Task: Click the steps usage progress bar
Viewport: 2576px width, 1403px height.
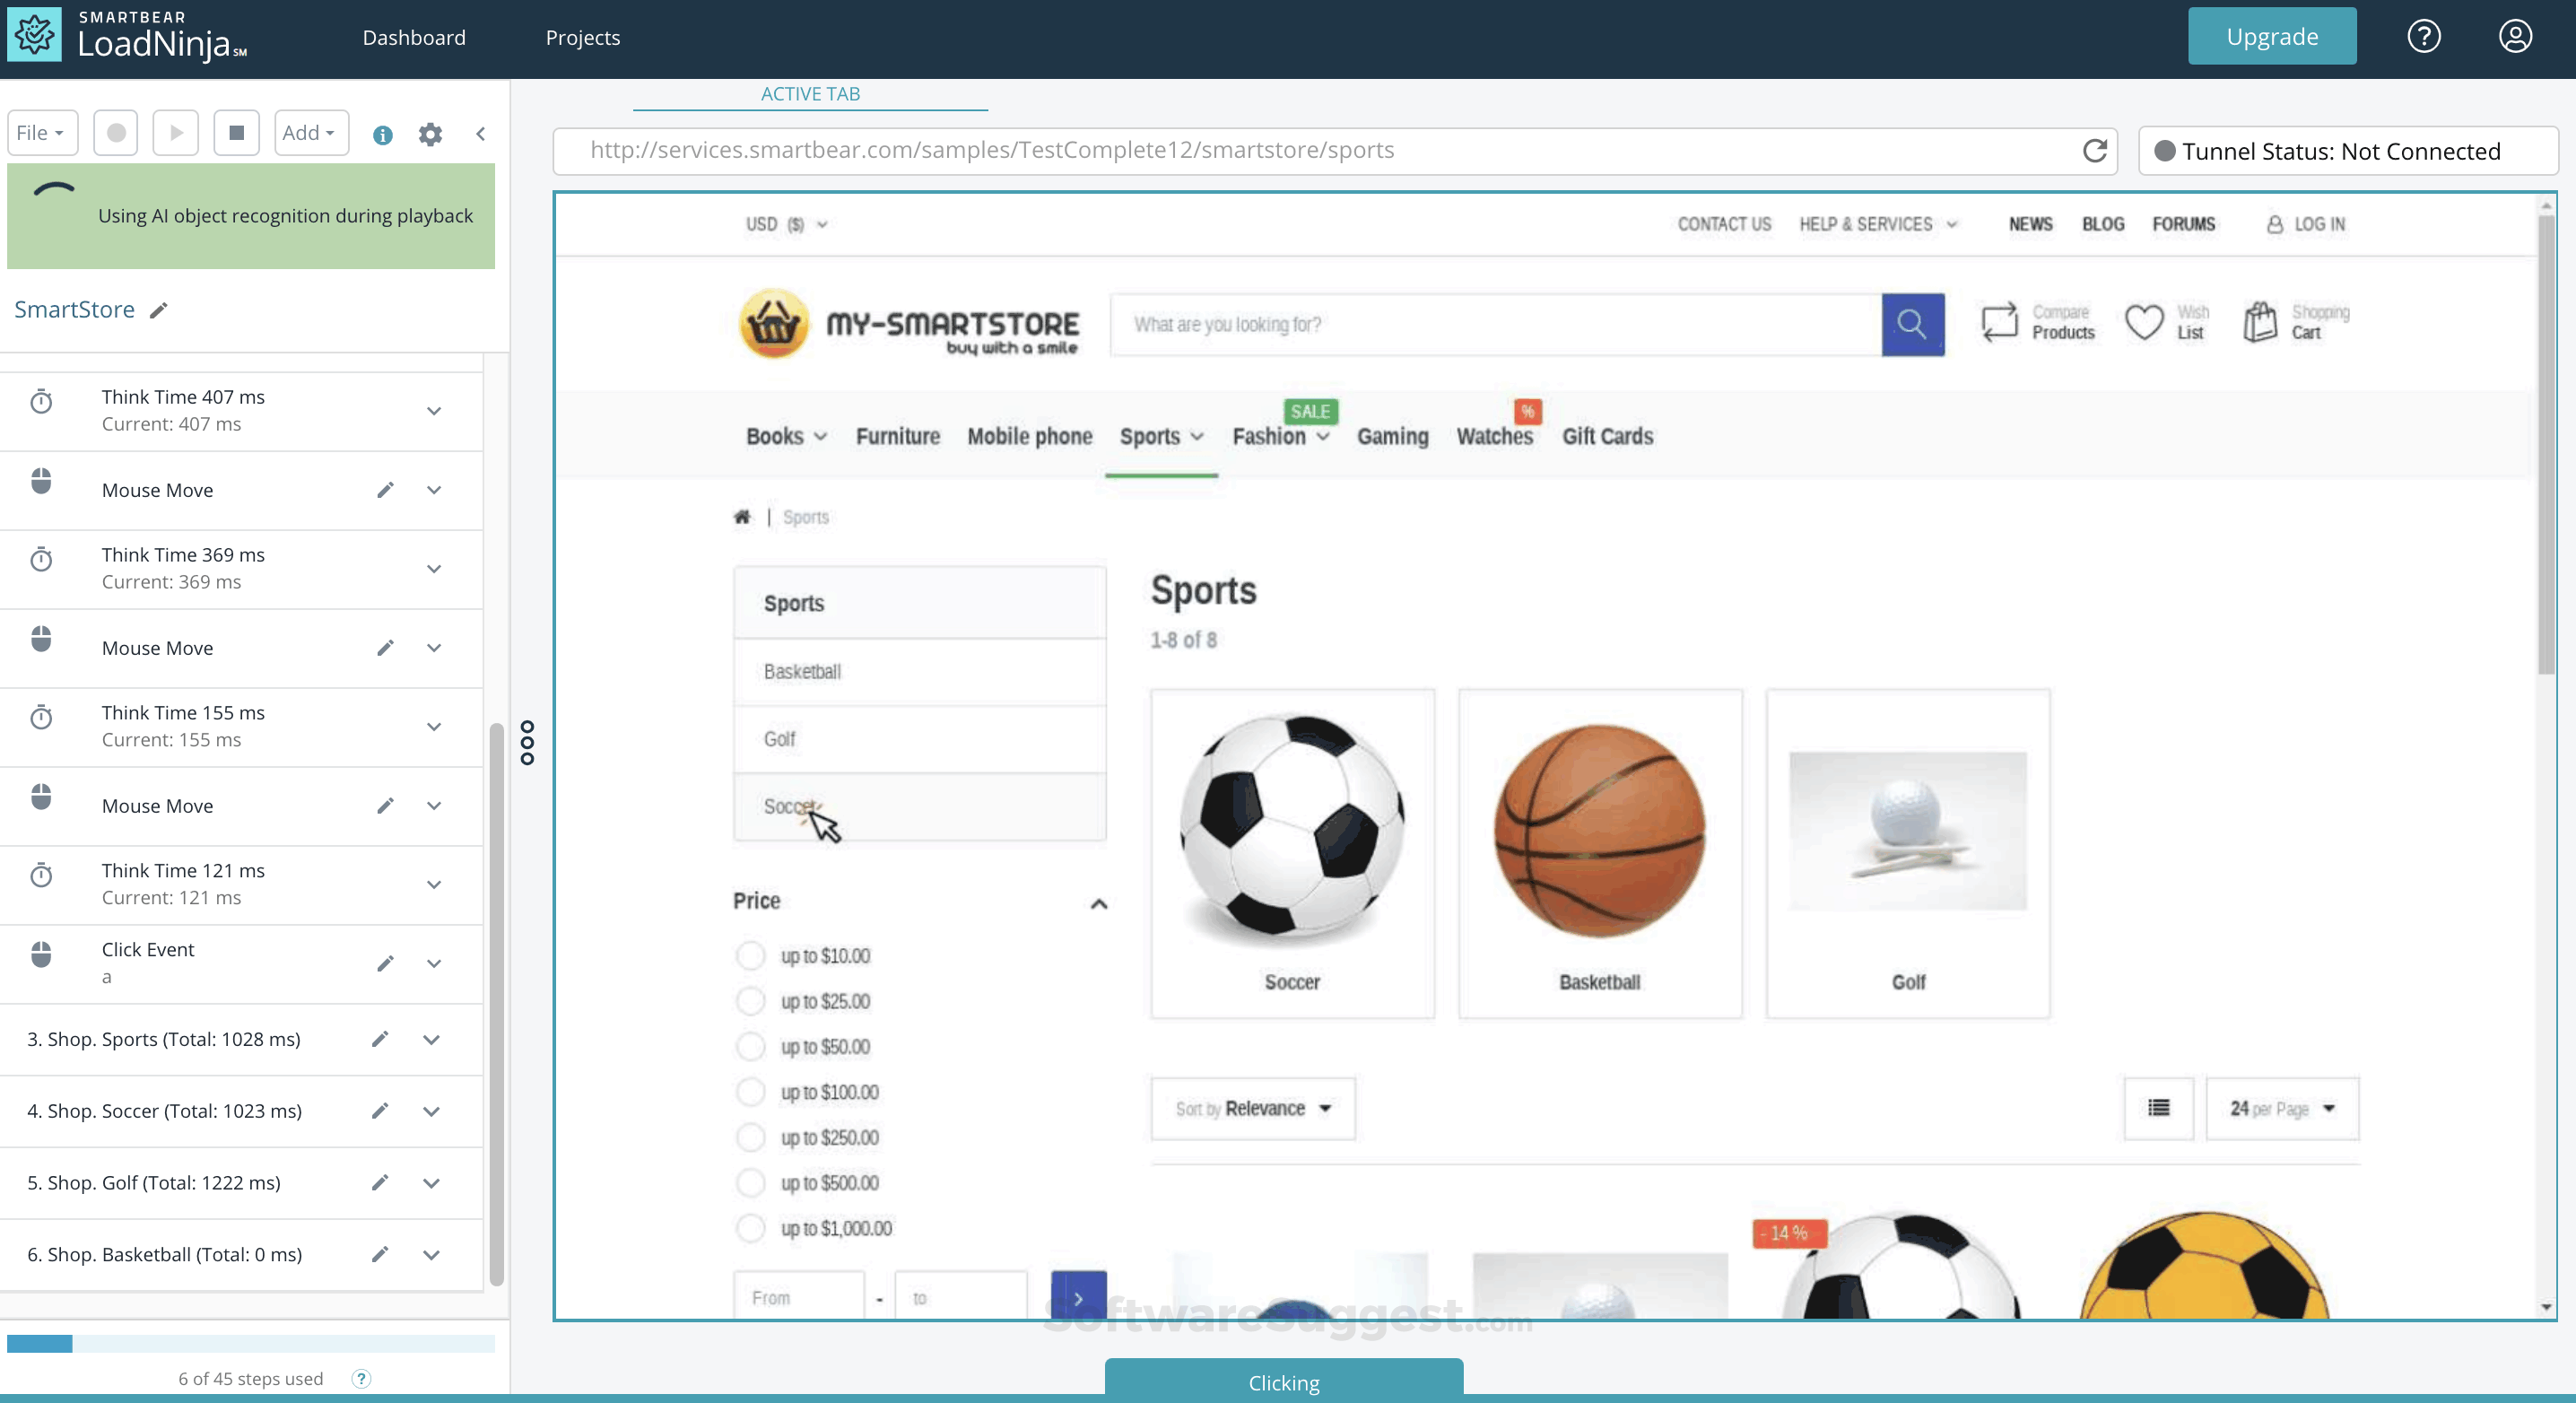Action: [250, 1343]
